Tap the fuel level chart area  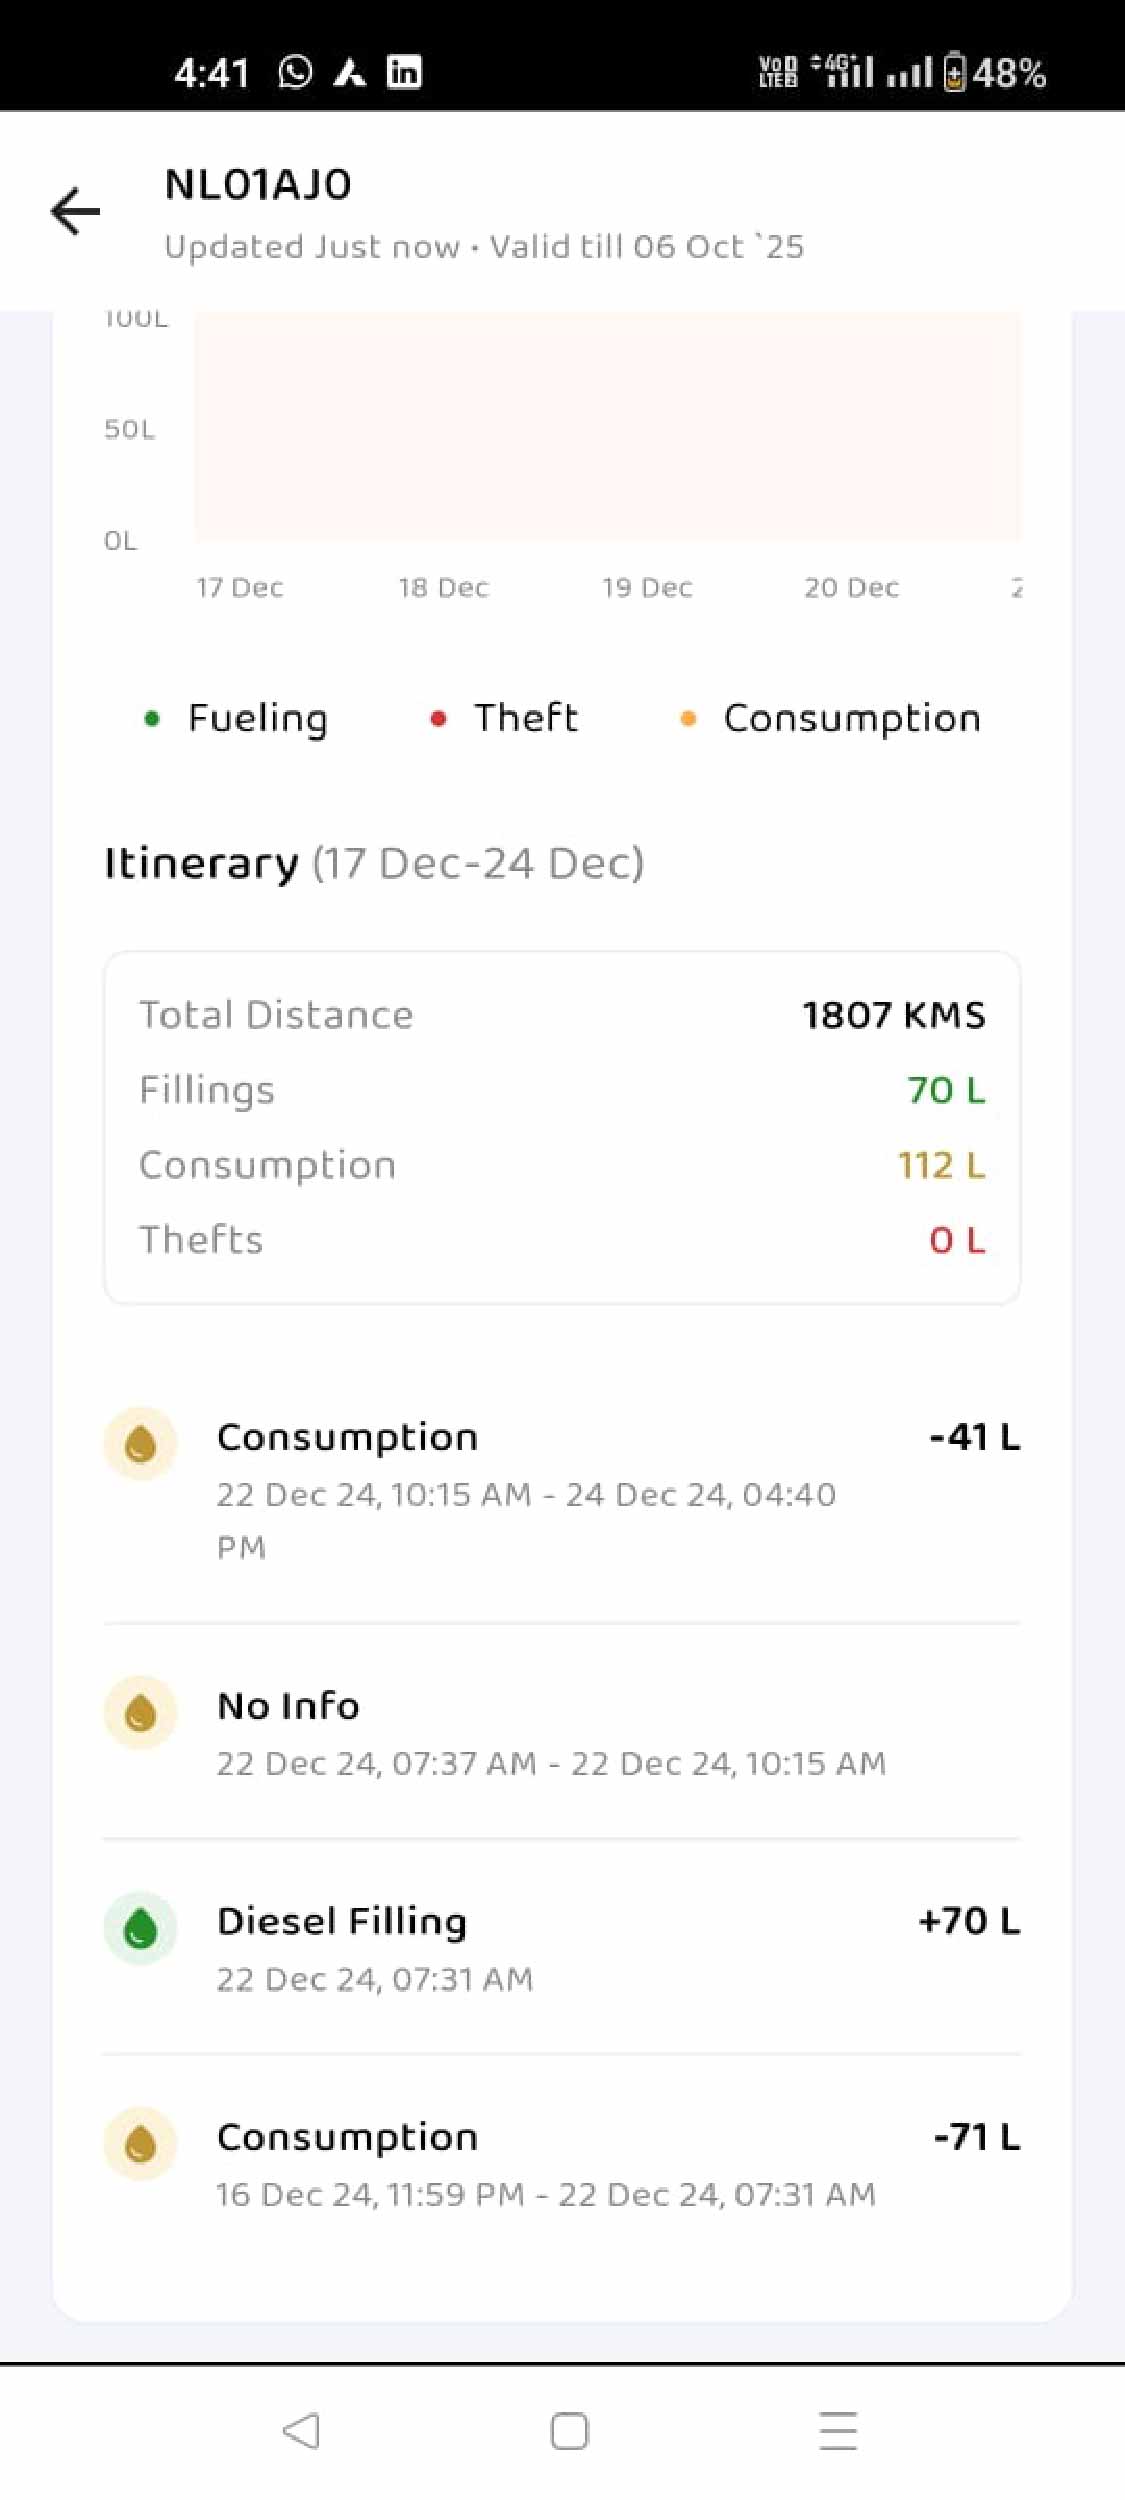(x=607, y=428)
